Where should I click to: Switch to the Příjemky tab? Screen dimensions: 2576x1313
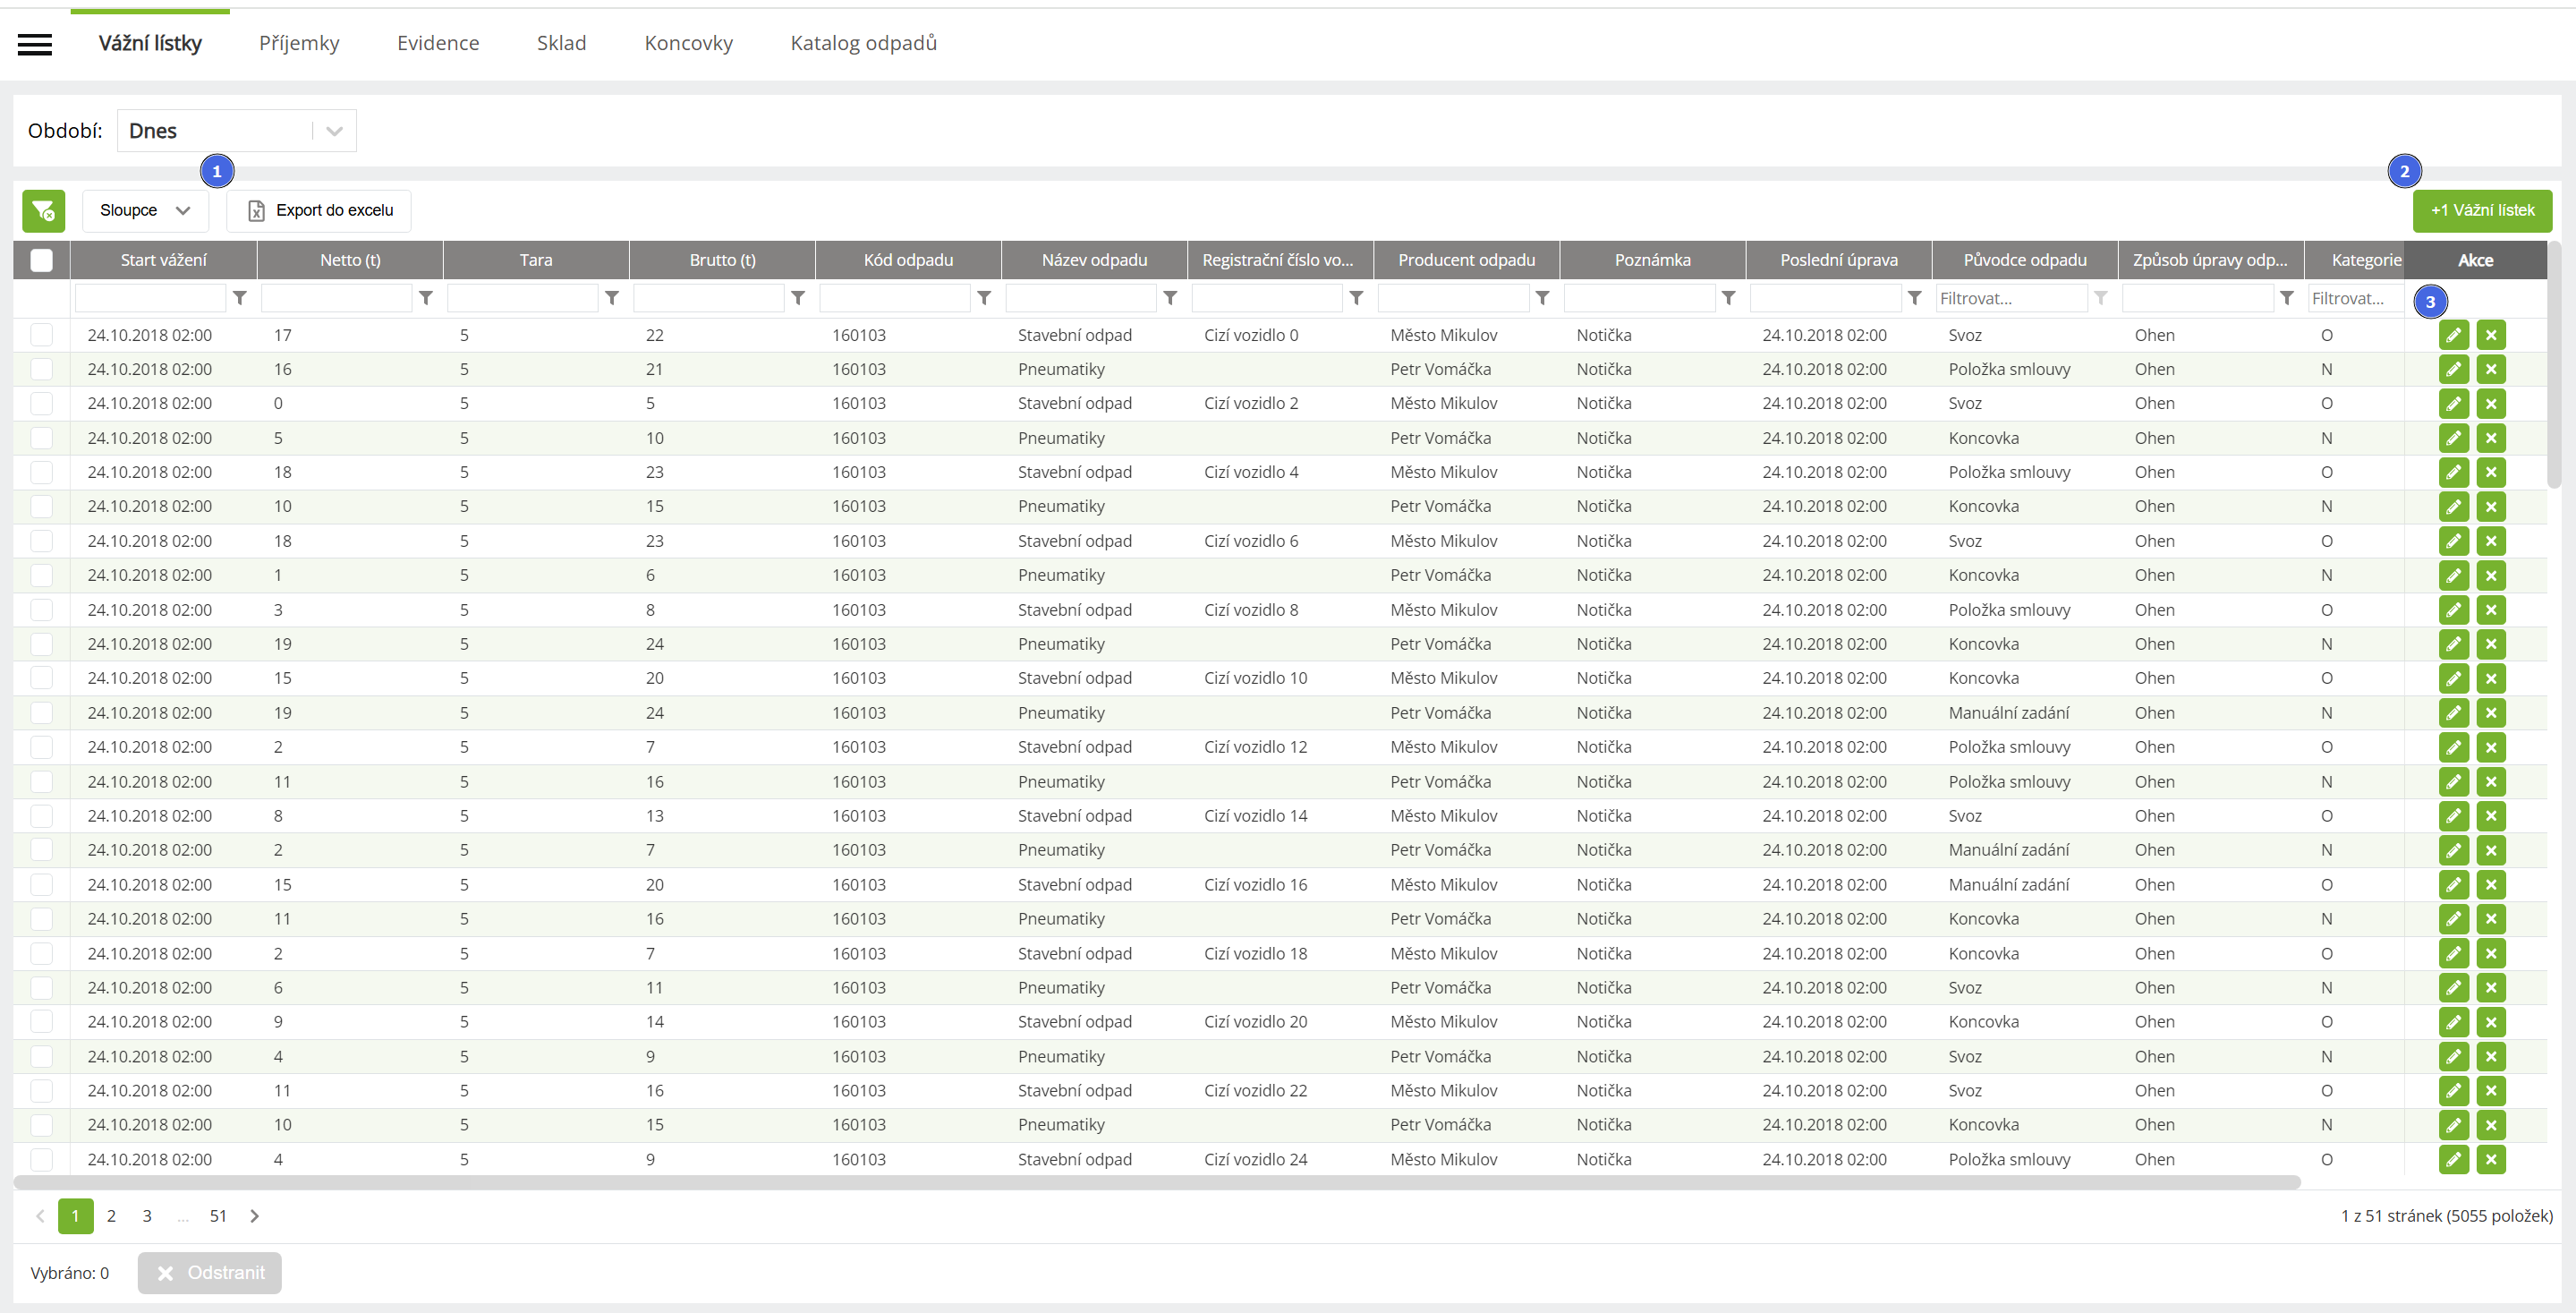tap(299, 43)
